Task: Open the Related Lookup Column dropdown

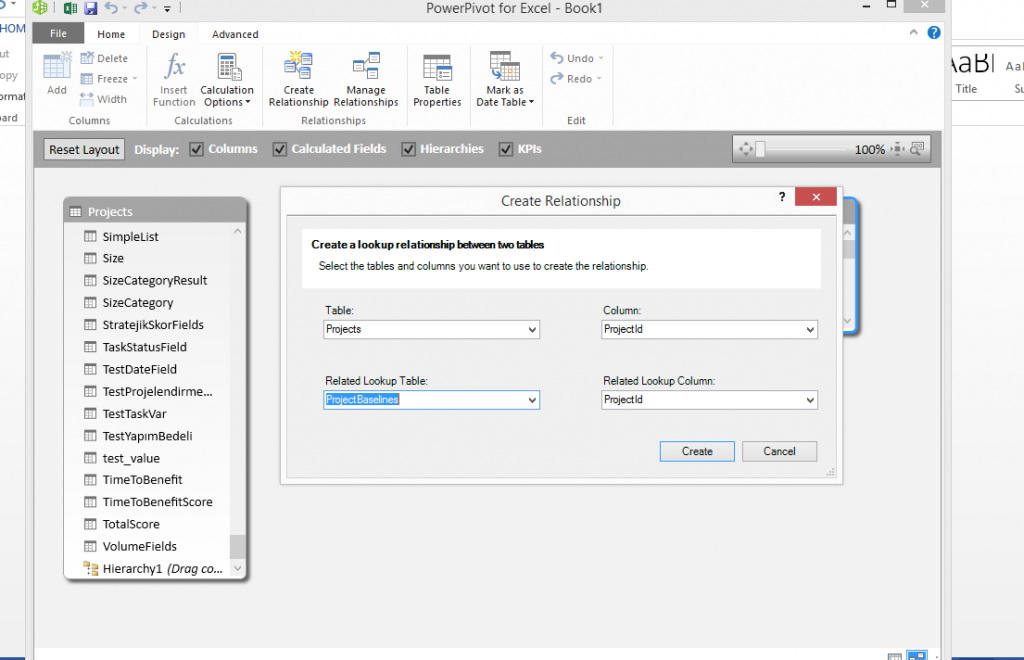Action: click(x=809, y=400)
